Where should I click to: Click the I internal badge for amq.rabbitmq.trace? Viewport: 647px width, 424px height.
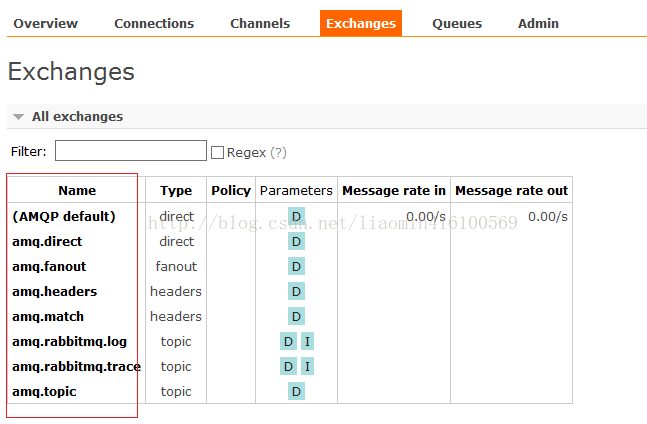[x=307, y=366]
